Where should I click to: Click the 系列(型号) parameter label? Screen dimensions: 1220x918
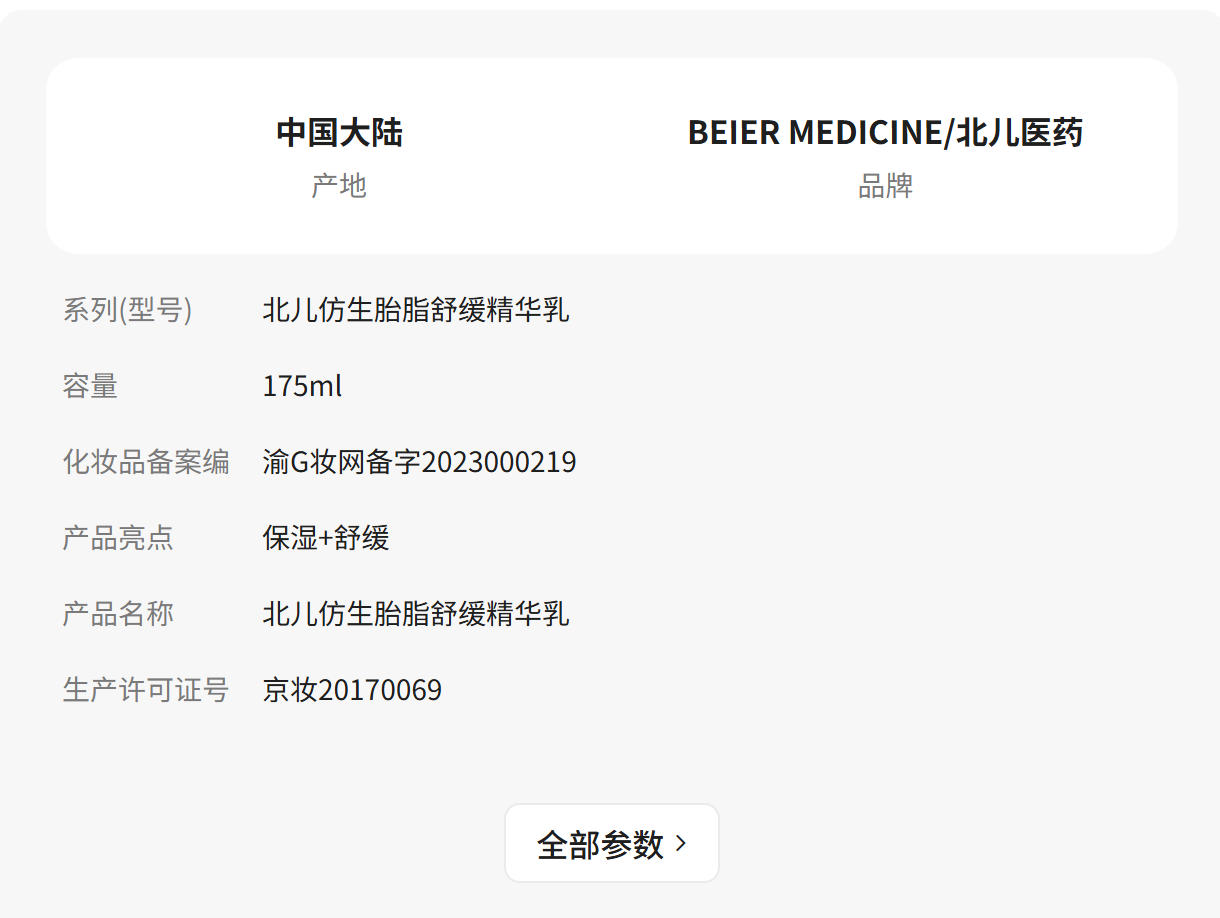(127, 310)
